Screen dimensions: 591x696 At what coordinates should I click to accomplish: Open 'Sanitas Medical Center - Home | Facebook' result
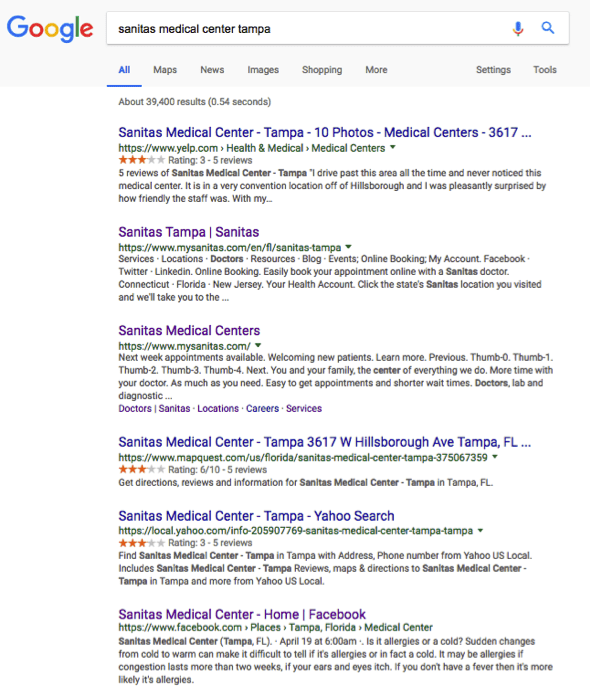[242, 614]
